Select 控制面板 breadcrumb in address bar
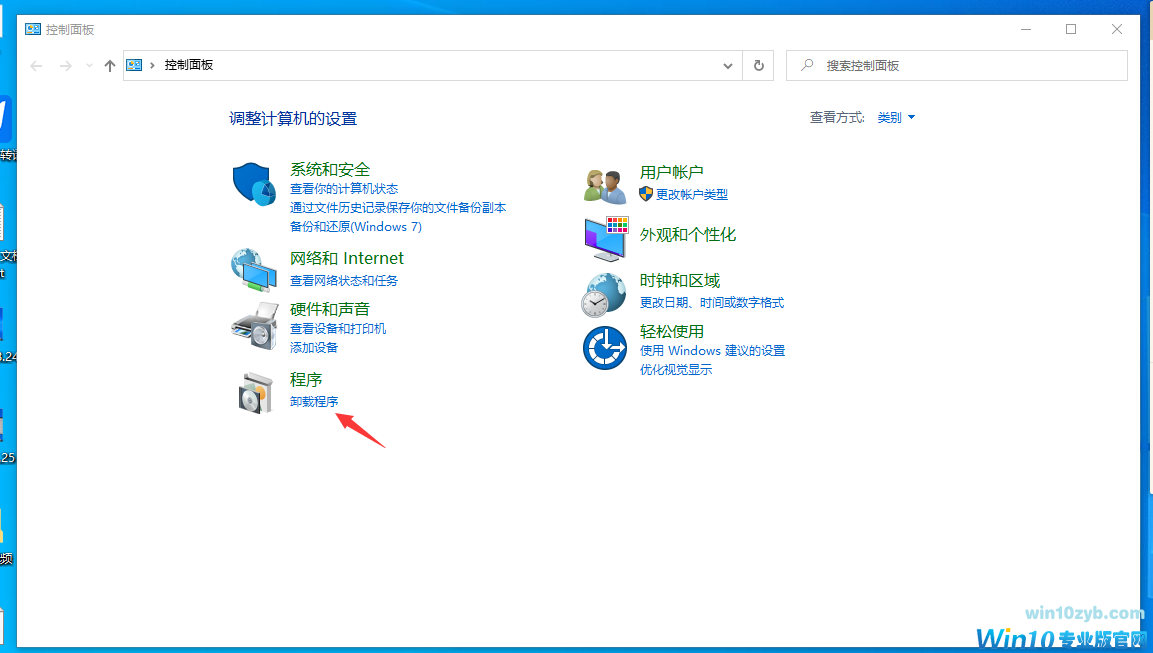 pyautogui.click(x=189, y=65)
